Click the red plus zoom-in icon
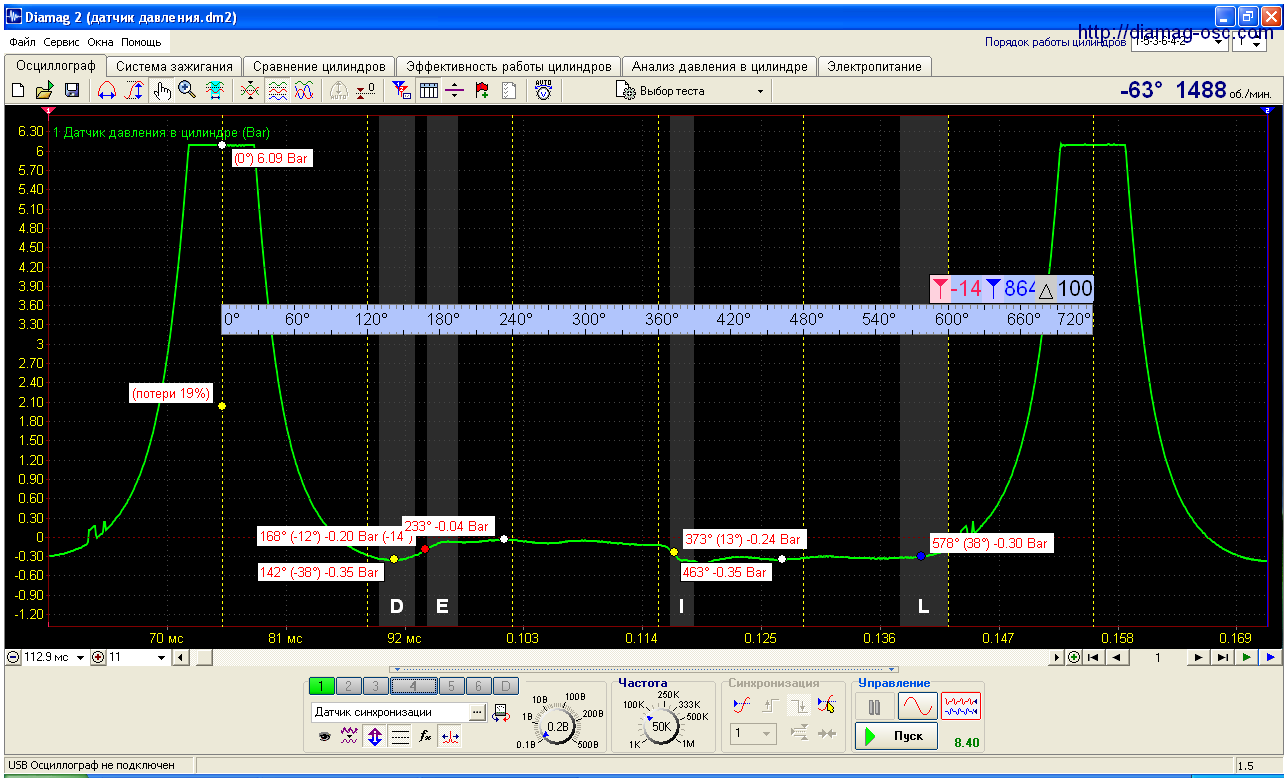This screenshot has height=778, width=1288. point(98,657)
